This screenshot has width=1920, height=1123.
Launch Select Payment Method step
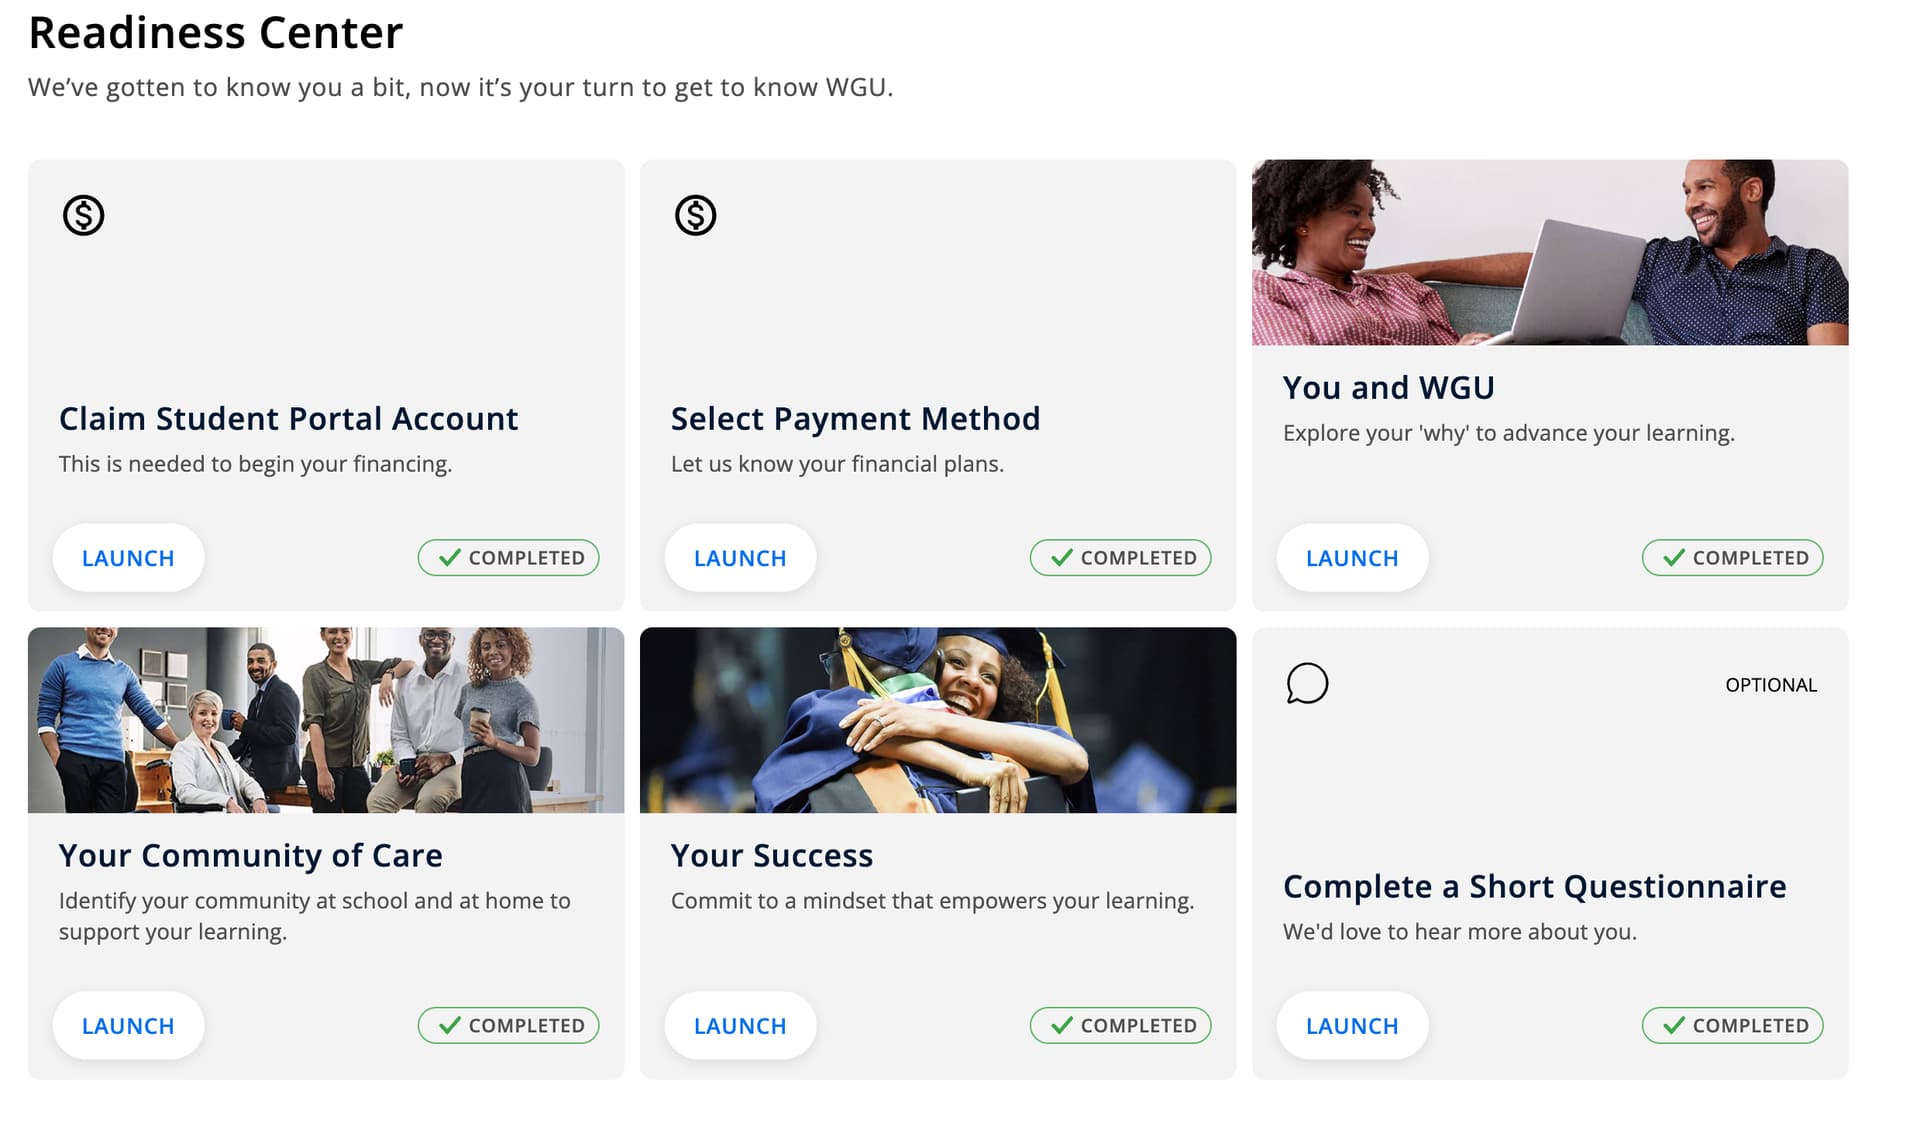click(740, 558)
